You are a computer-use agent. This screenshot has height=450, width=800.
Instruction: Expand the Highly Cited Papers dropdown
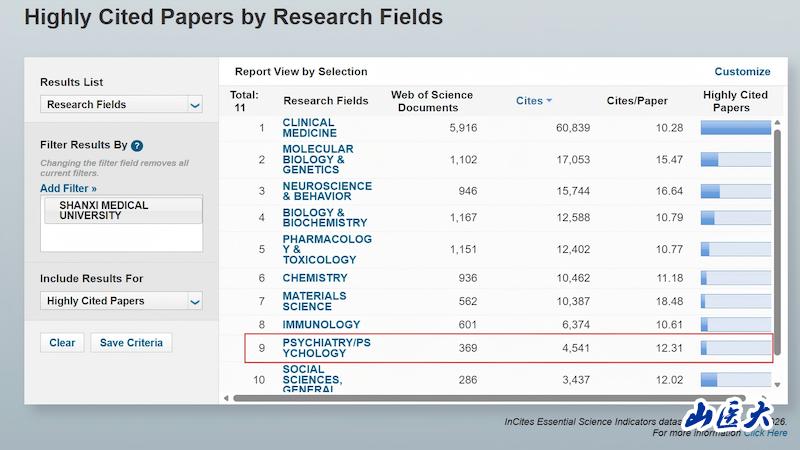pyautogui.click(x=121, y=301)
